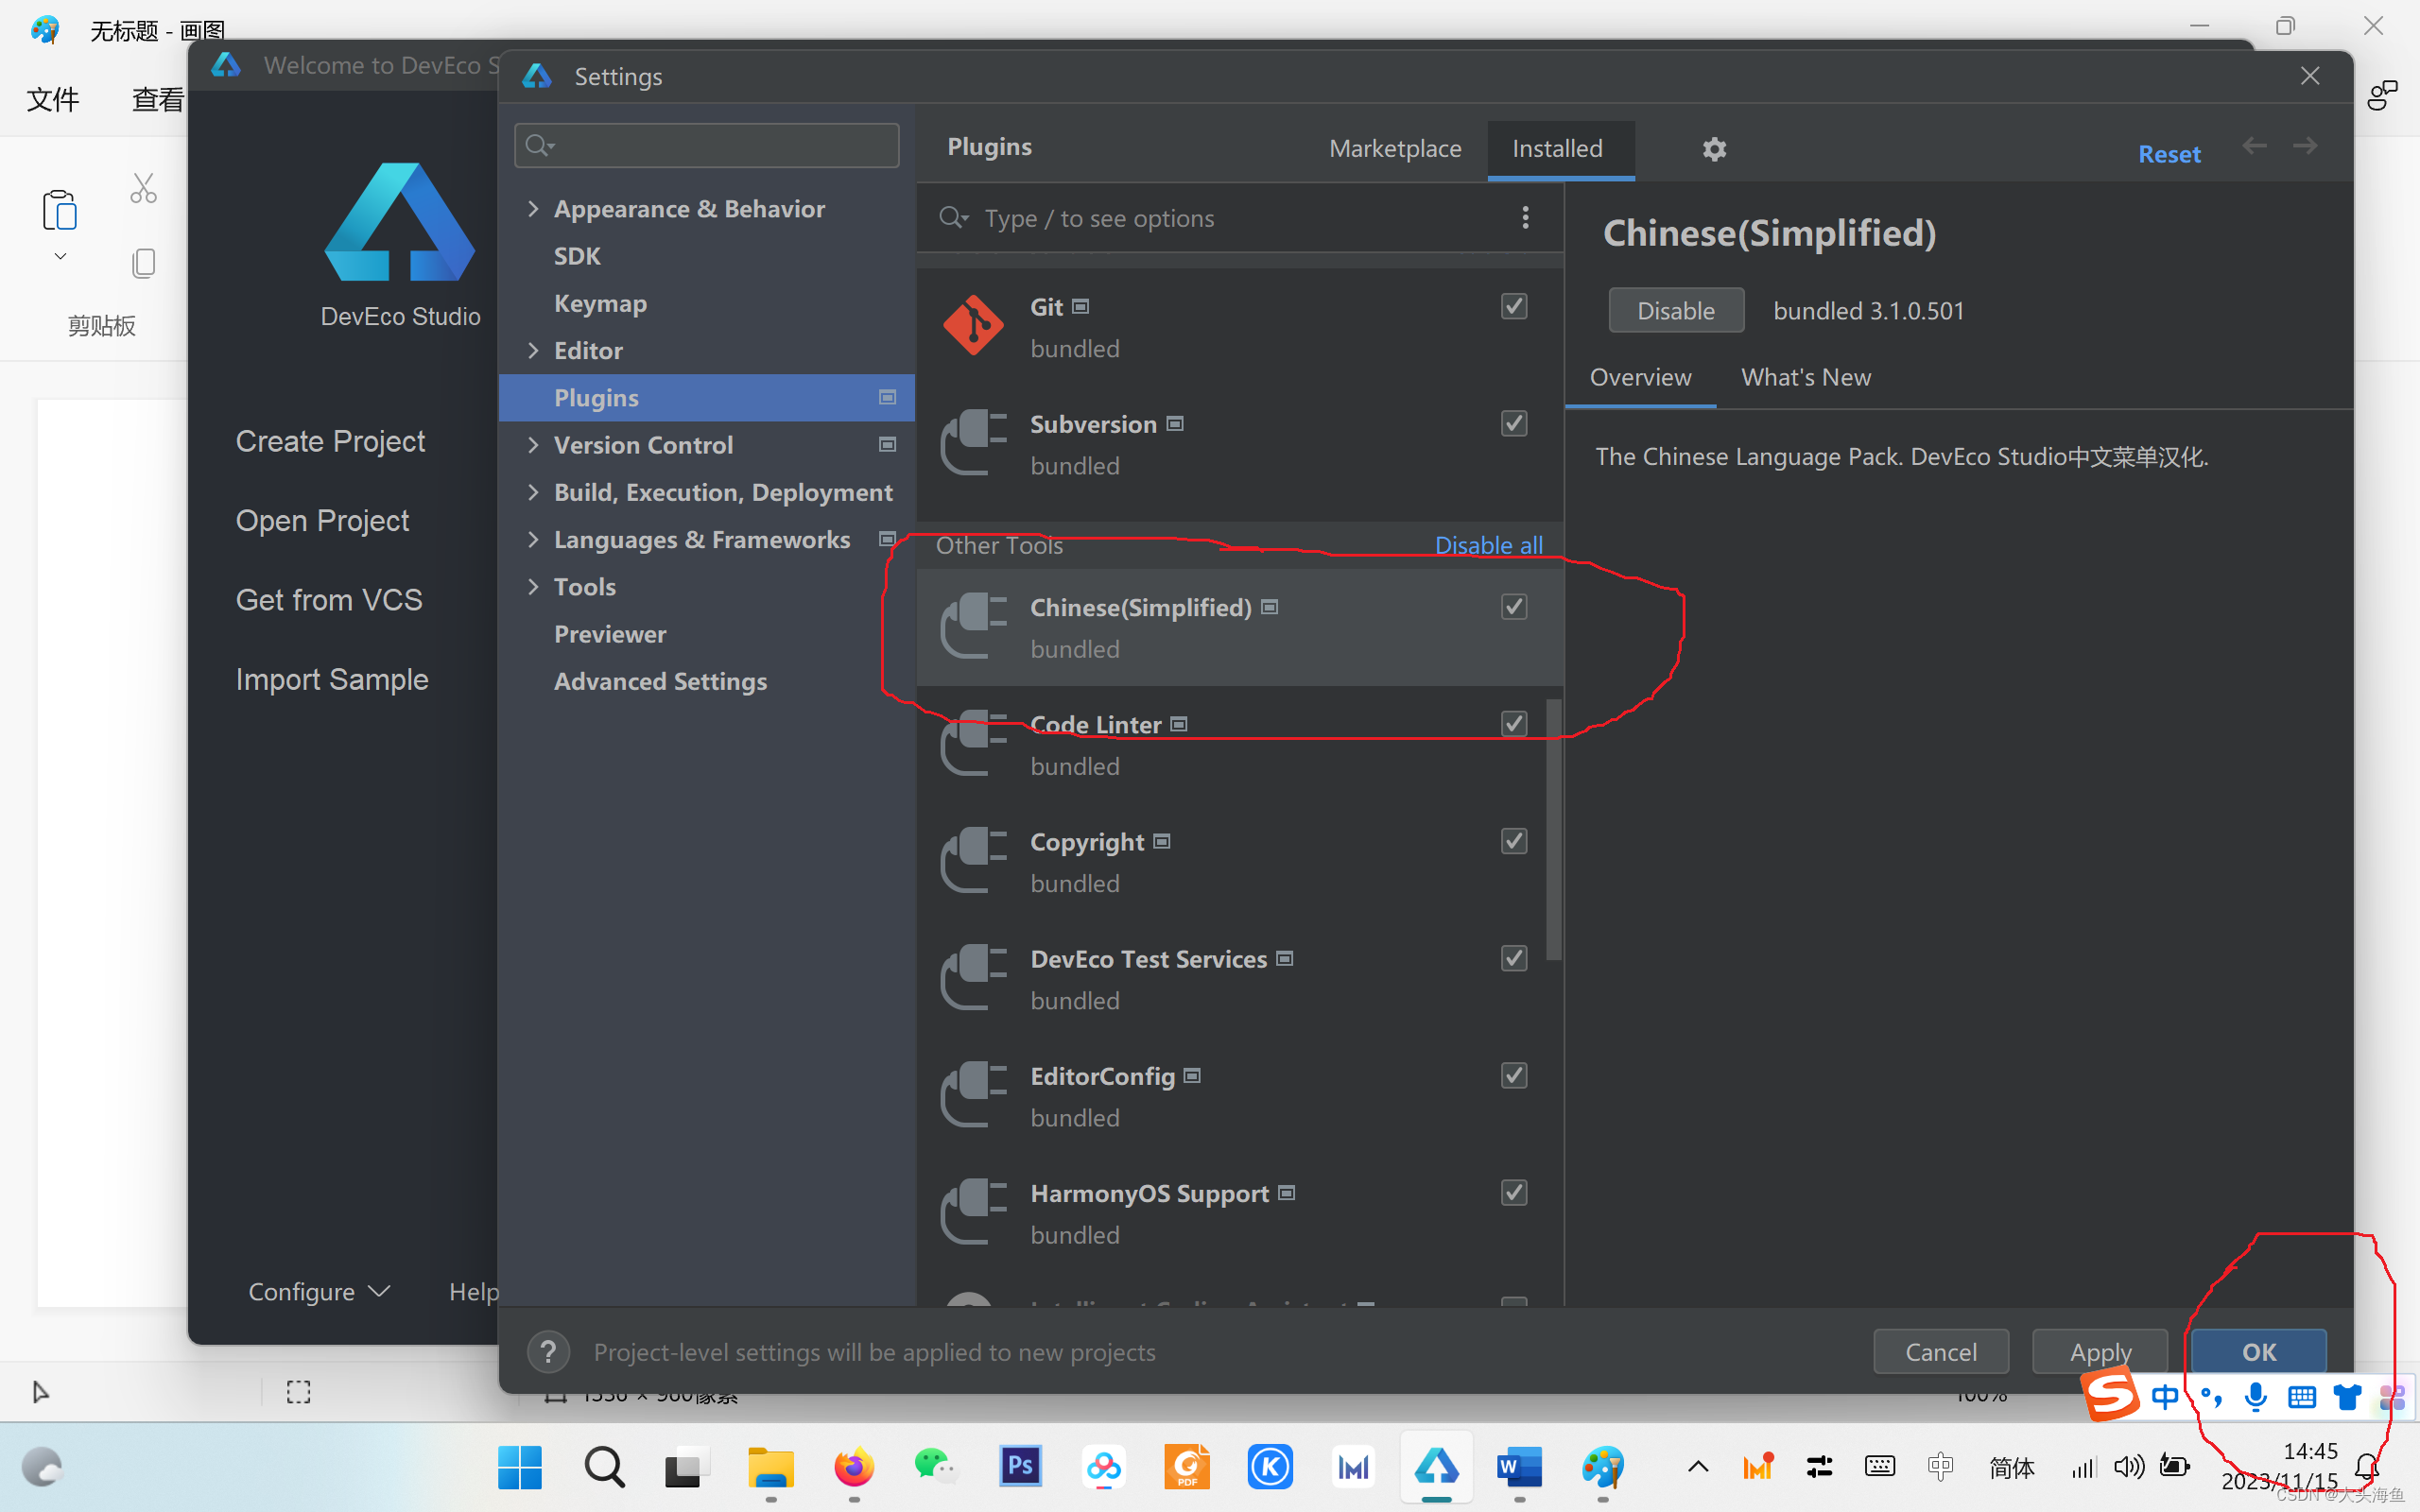Screen dimensions: 2420x1512
Task: Click the plugins gear settings icon
Action: tap(1714, 149)
